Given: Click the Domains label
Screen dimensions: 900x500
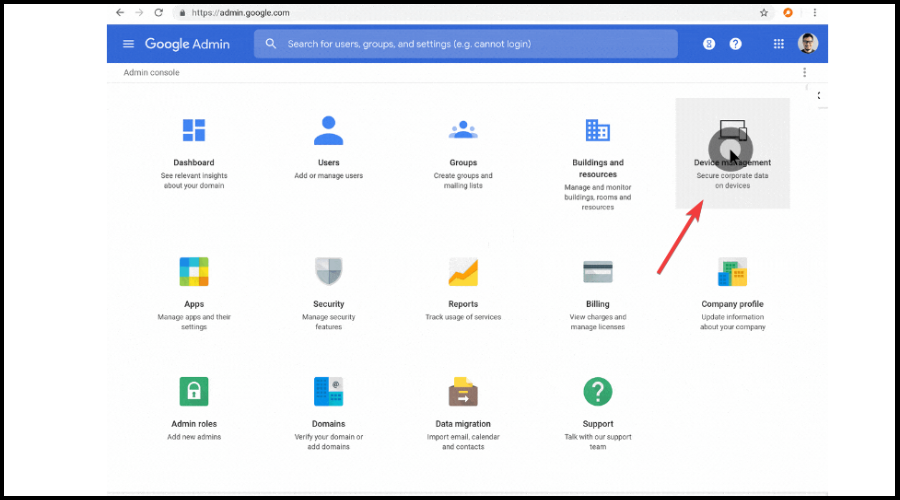Looking at the screenshot, I should pos(328,424).
